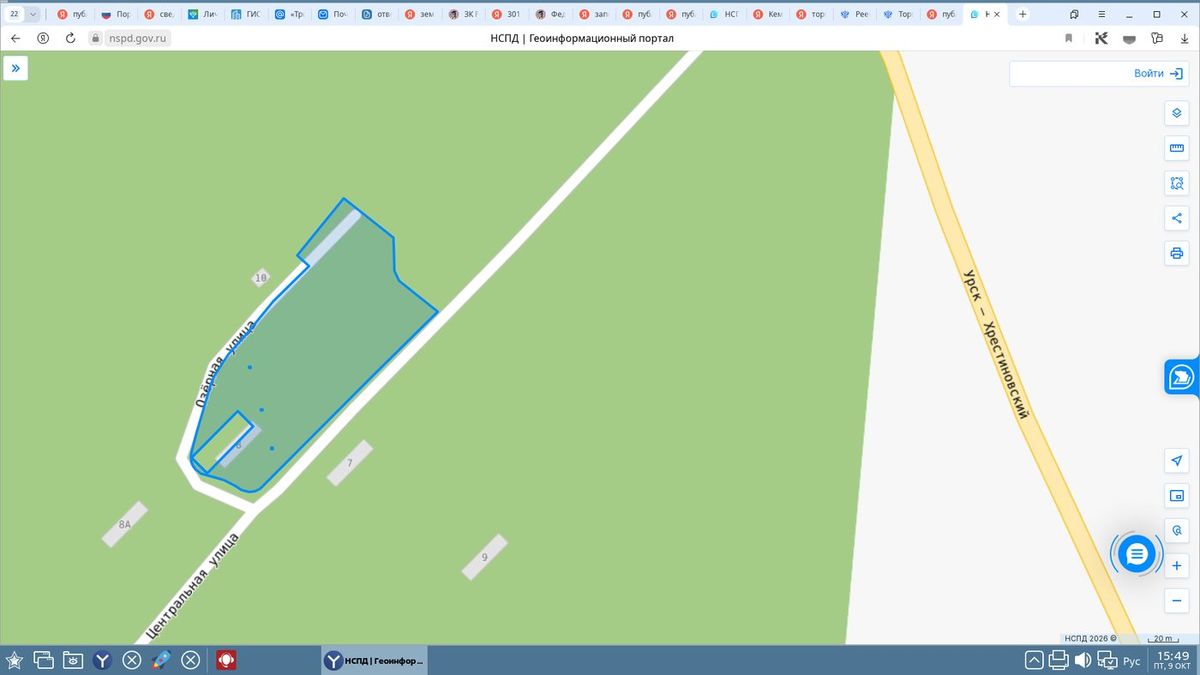Open the map layers panel
The height and width of the screenshot is (675, 1200).
pos(1177,113)
